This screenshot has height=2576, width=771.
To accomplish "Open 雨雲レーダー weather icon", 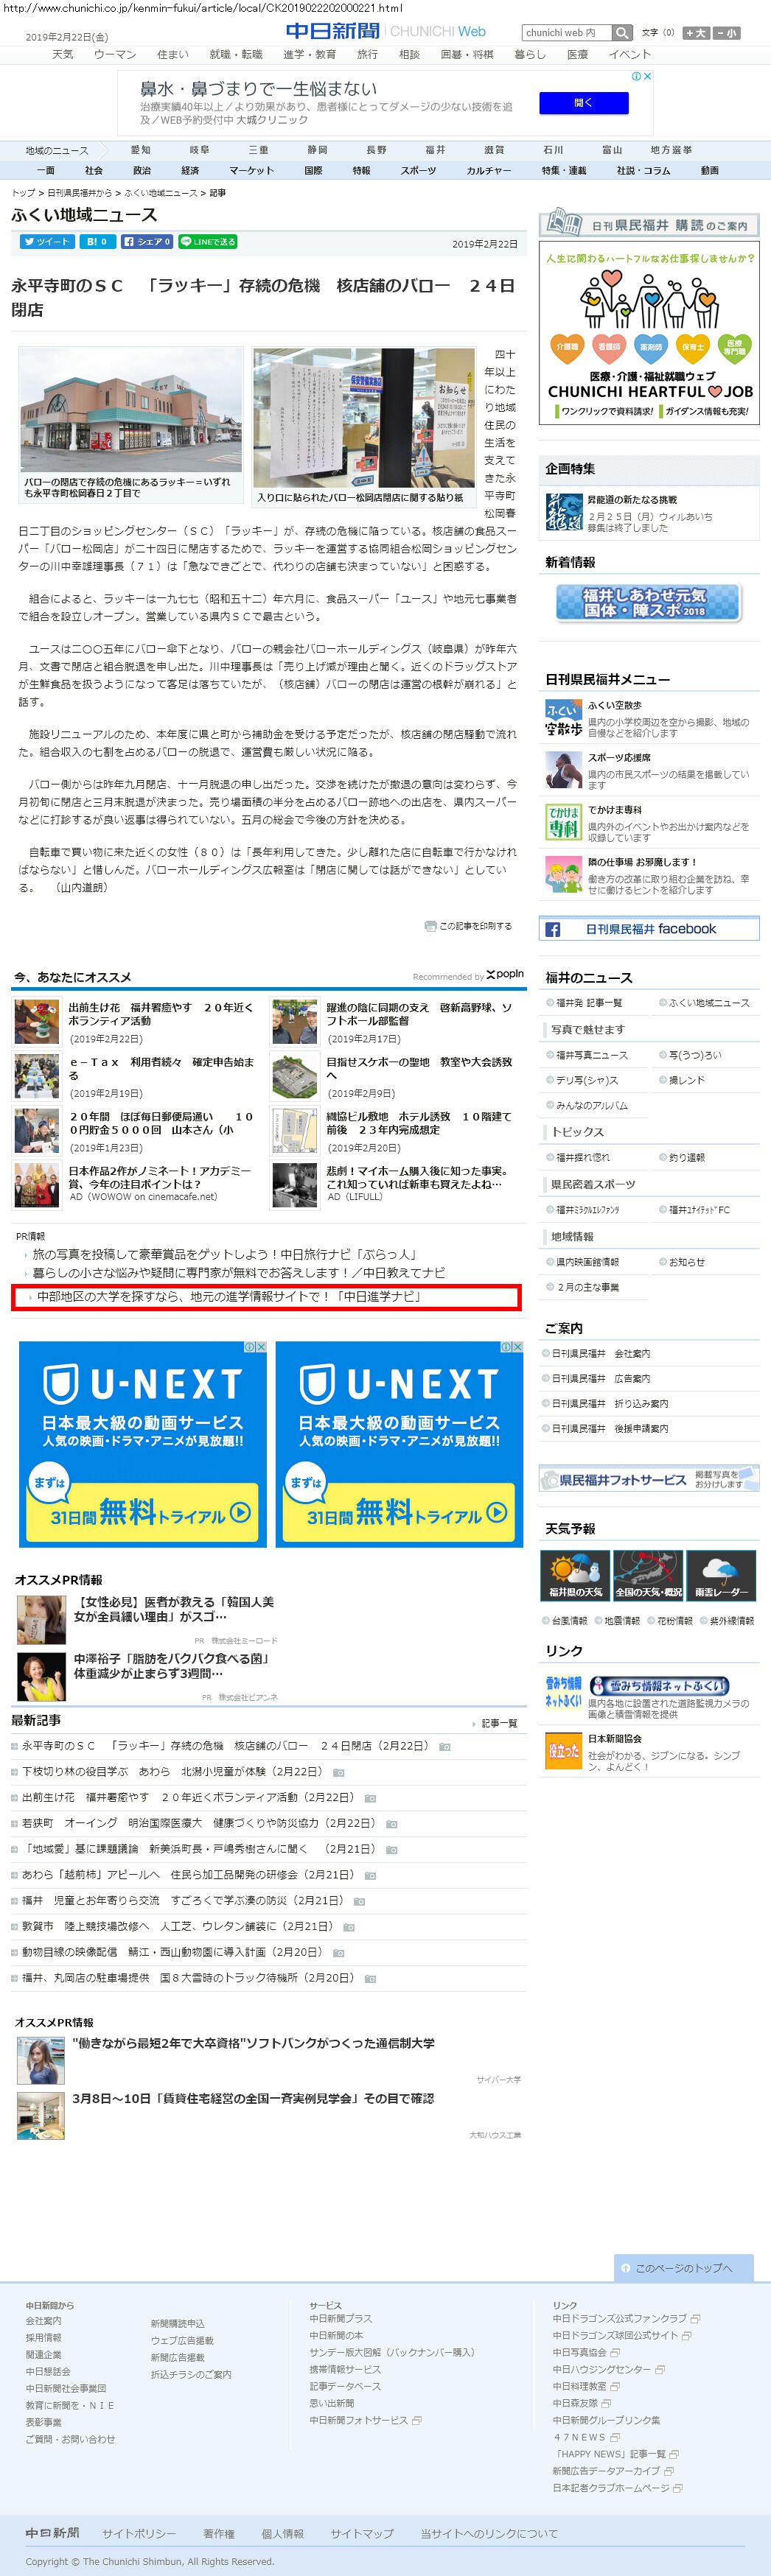I will point(721,1575).
